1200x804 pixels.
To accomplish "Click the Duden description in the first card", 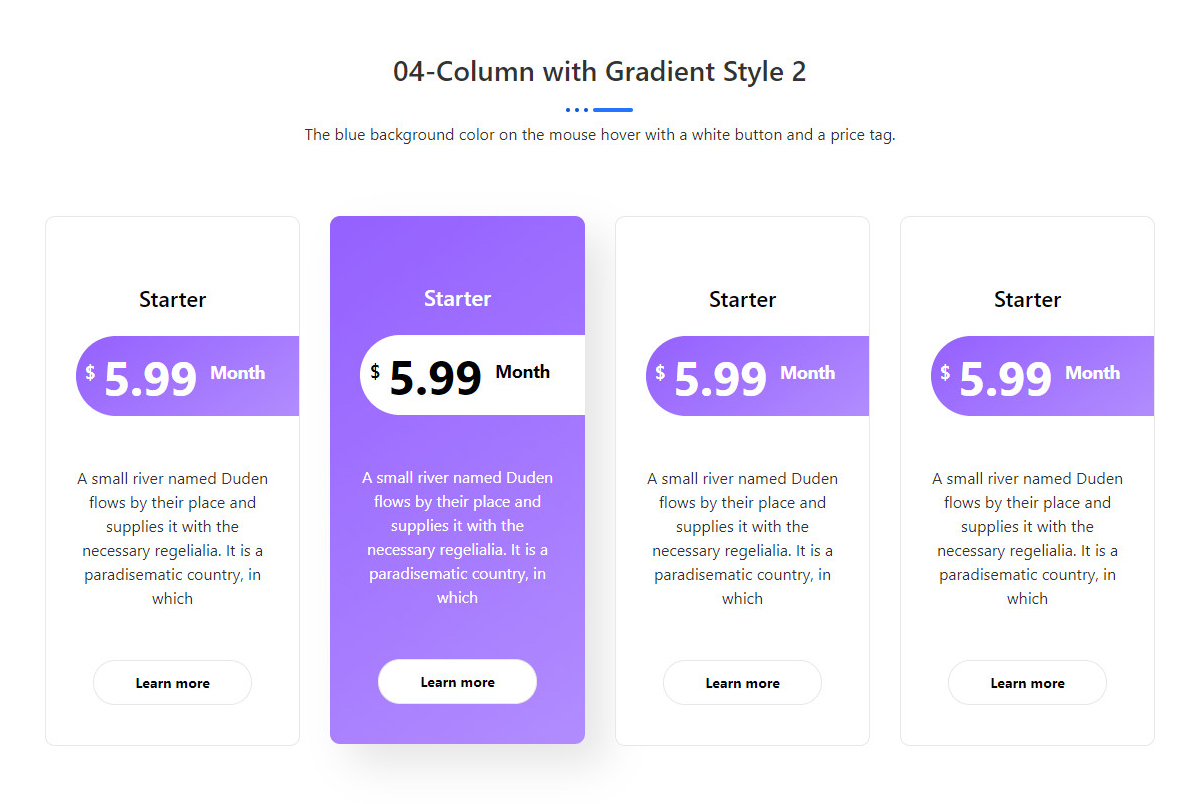I will pyautogui.click(x=172, y=538).
